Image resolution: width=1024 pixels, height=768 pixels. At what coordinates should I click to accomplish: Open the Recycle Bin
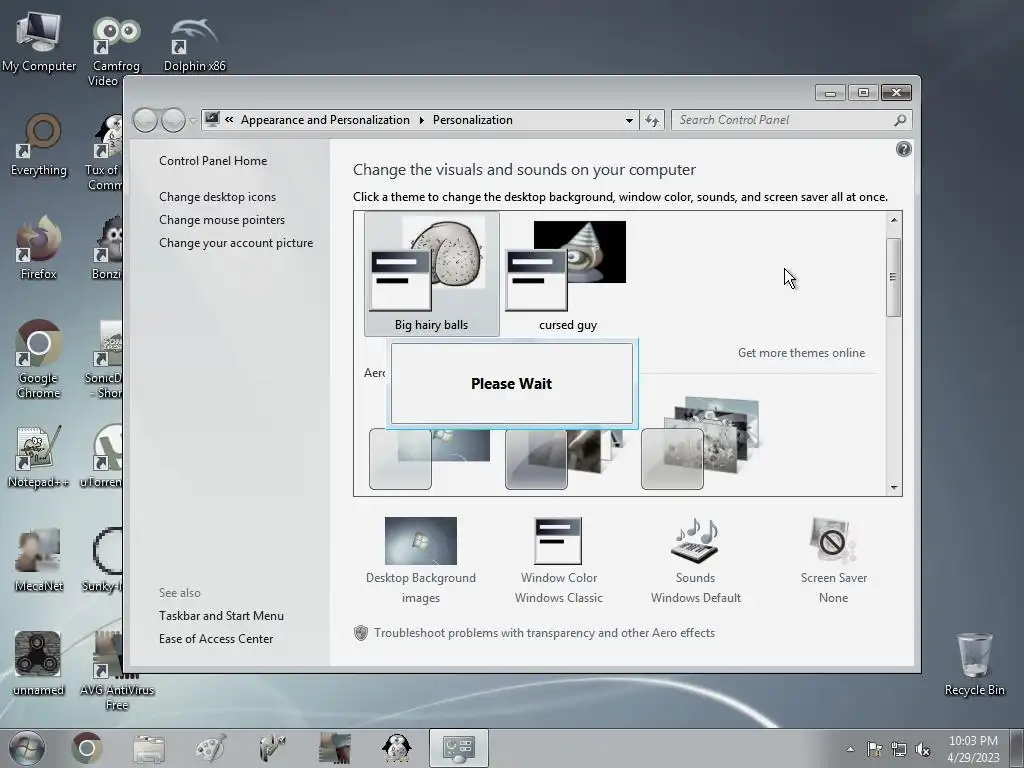(974, 664)
